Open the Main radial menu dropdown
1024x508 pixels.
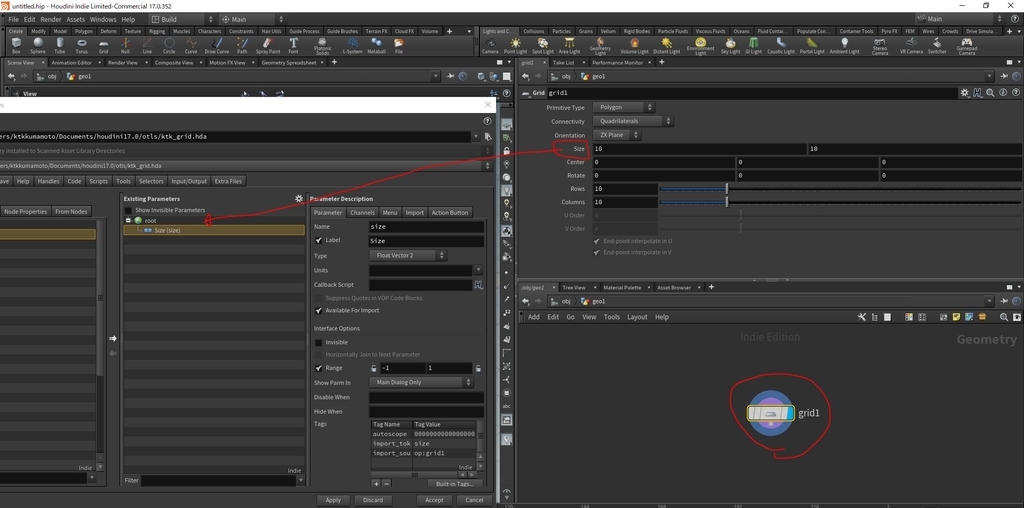pyautogui.click(x=253, y=20)
